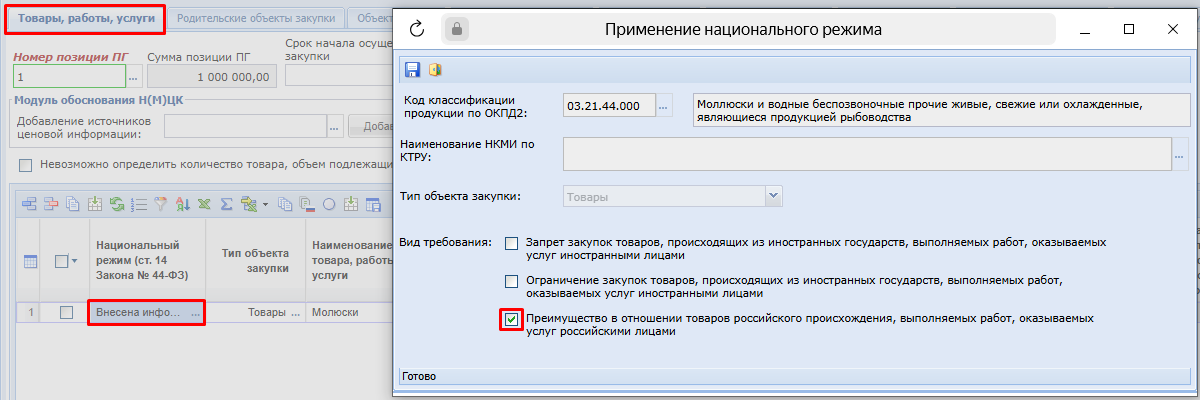Switch to the 'Родительские объекты закупки' tab

click(x=257, y=19)
